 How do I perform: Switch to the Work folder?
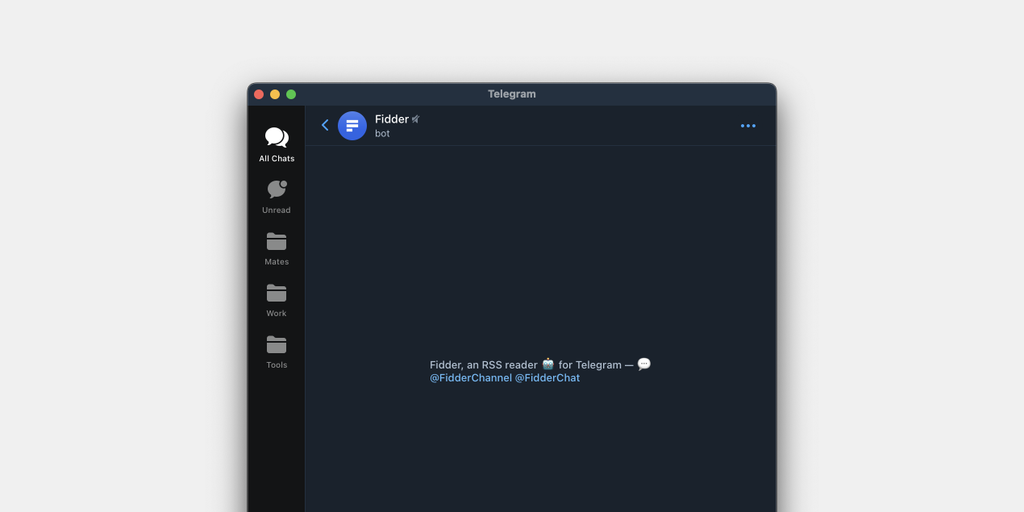(x=276, y=298)
